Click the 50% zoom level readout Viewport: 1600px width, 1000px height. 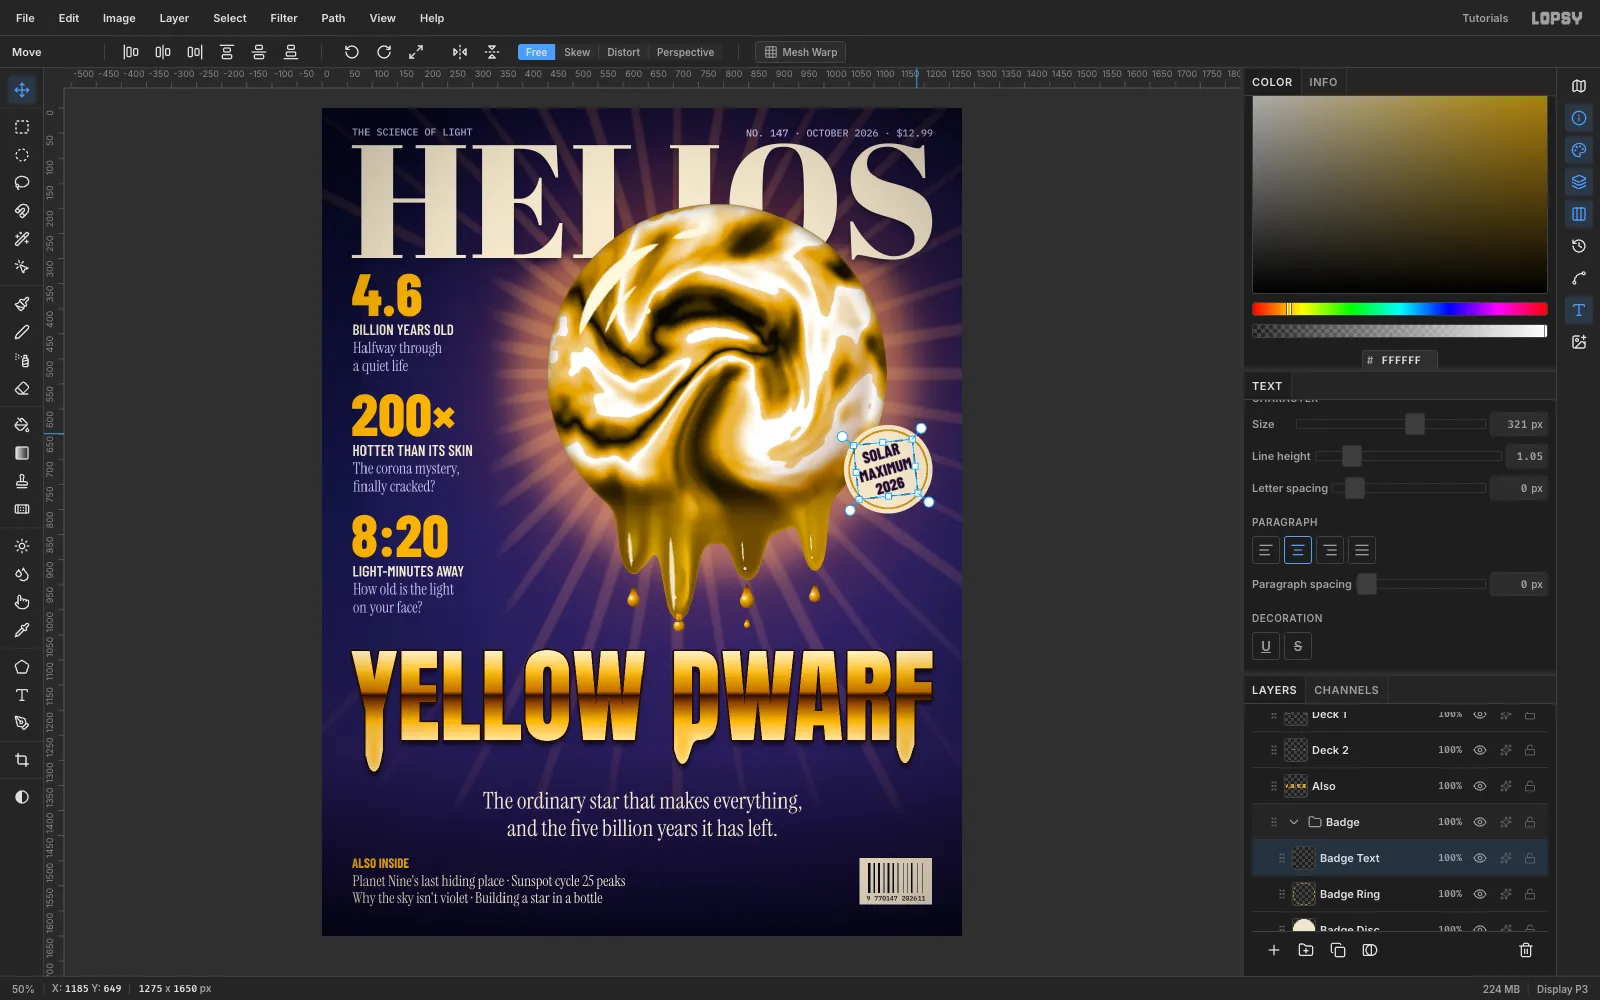coord(23,989)
